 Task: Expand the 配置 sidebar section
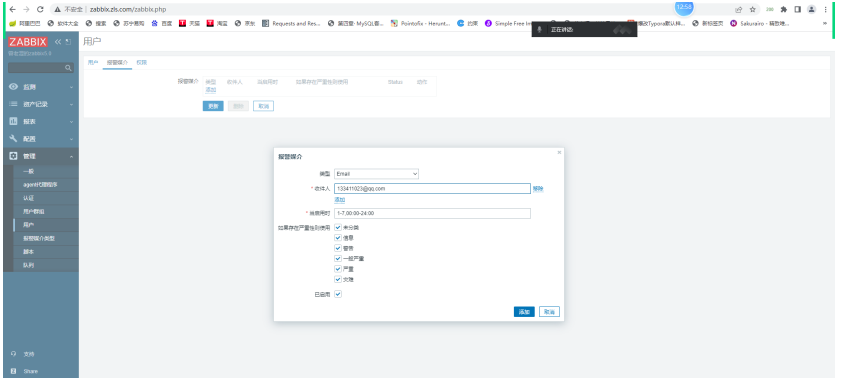point(41,138)
